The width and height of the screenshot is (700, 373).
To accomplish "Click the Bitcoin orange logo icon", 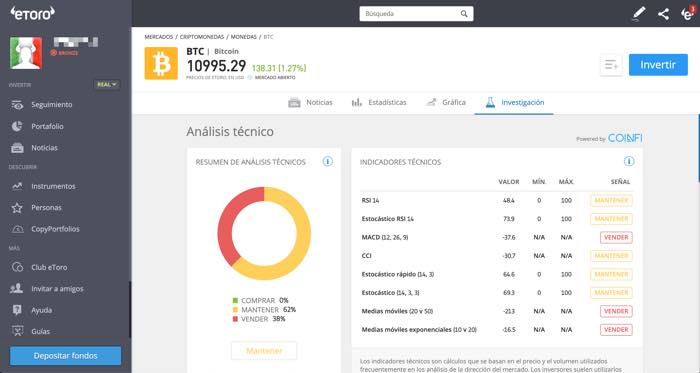I will point(161,63).
